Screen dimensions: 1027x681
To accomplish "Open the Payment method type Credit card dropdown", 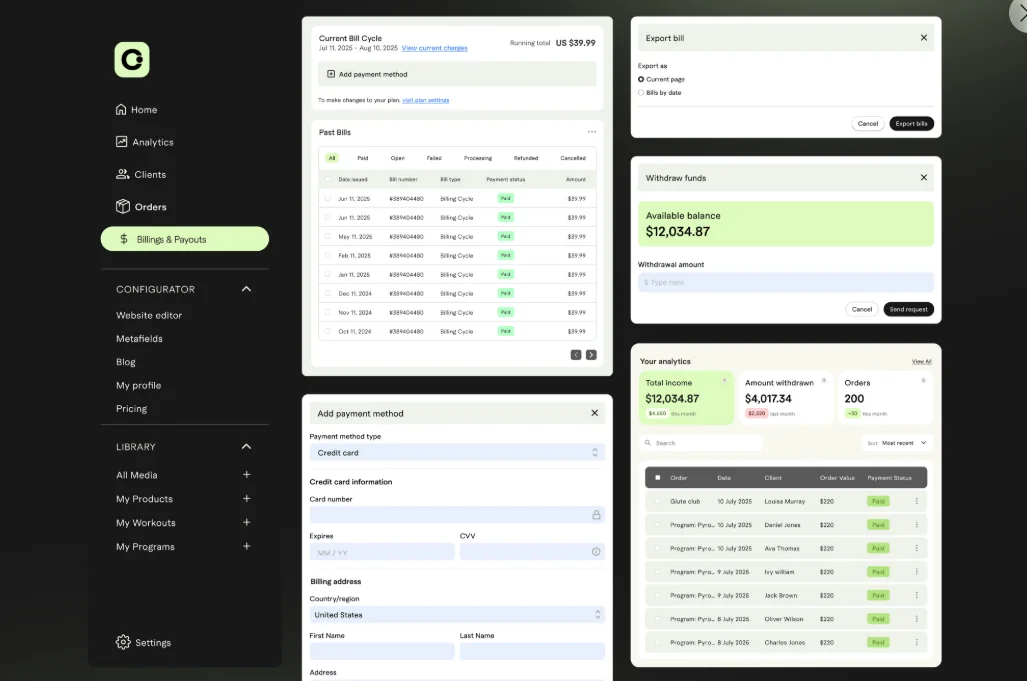I will pyautogui.click(x=457, y=452).
